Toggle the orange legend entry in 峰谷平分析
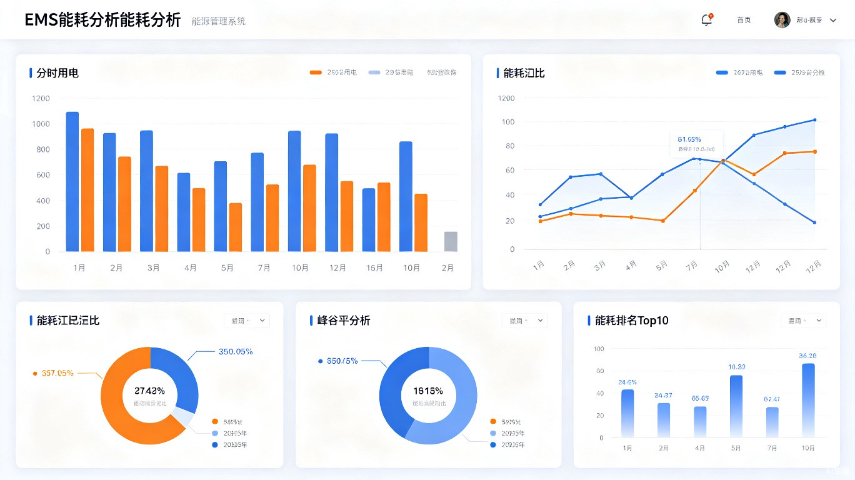Image resolution: width=855 pixels, height=480 pixels. point(505,422)
